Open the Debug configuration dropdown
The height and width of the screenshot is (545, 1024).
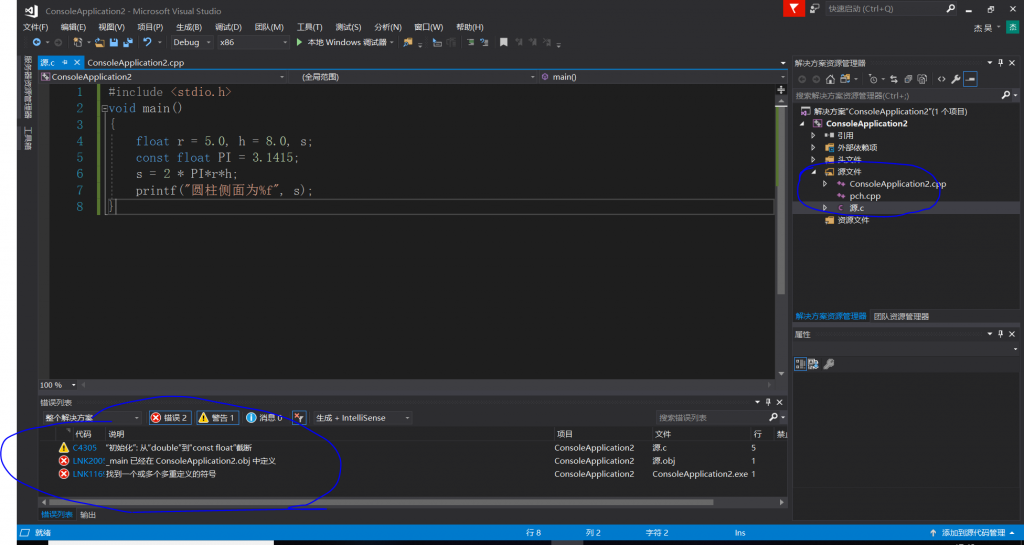tap(192, 42)
